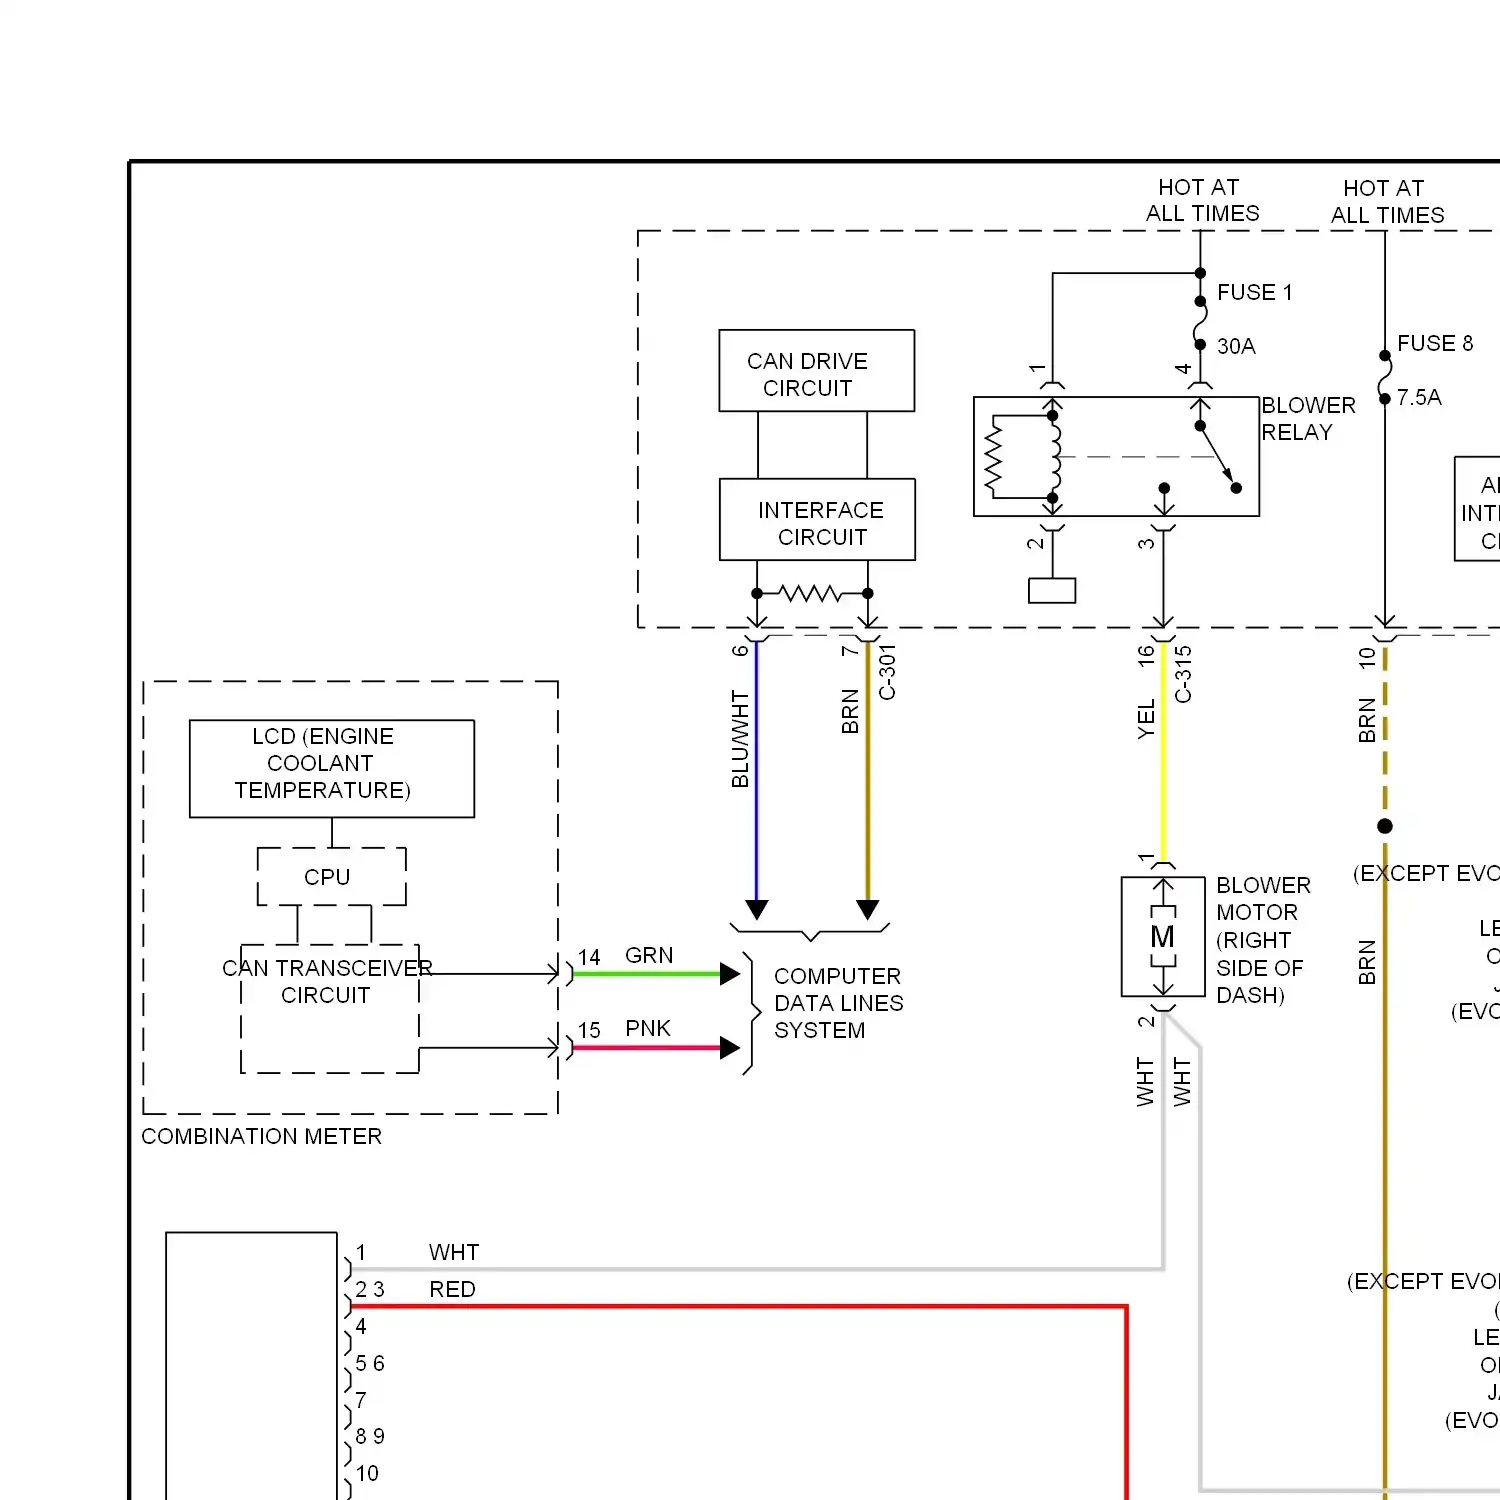Click the ground box under relay pin 2
The image size is (1500, 1500).
tap(1052, 591)
